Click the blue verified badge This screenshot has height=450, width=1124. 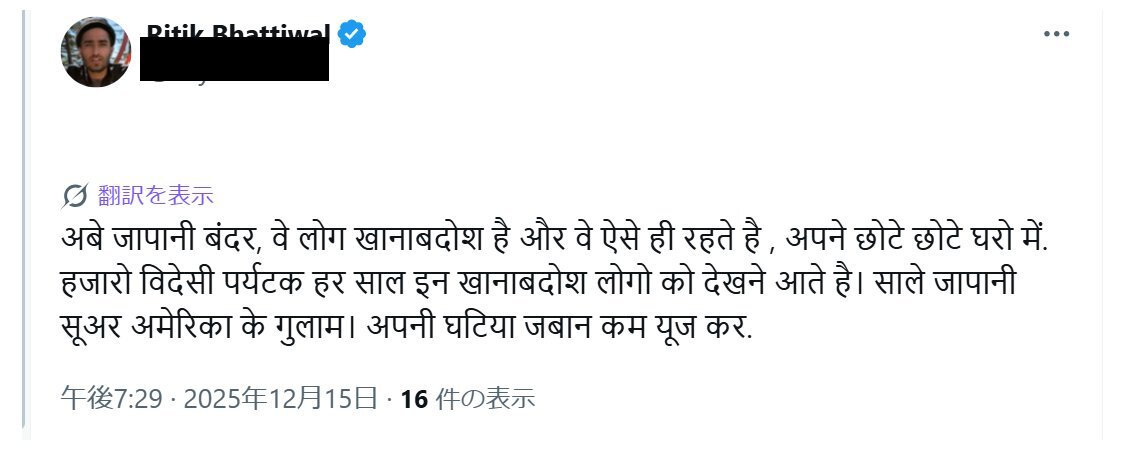pyautogui.click(x=351, y=35)
